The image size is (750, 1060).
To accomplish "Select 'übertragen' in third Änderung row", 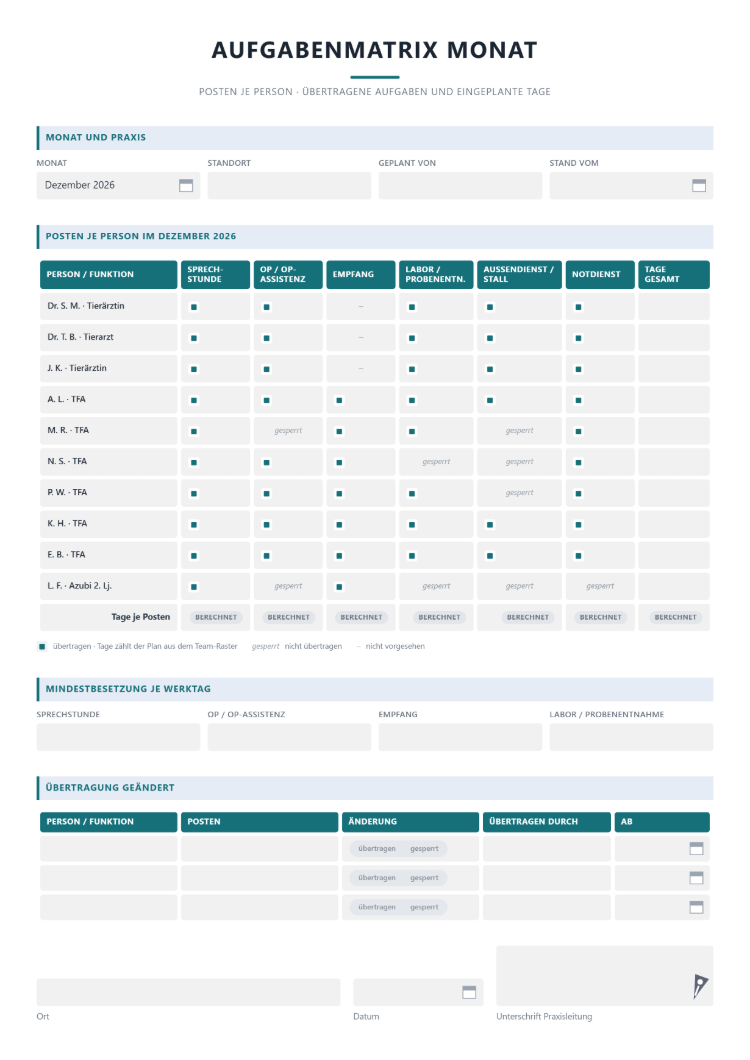I will click(377, 907).
